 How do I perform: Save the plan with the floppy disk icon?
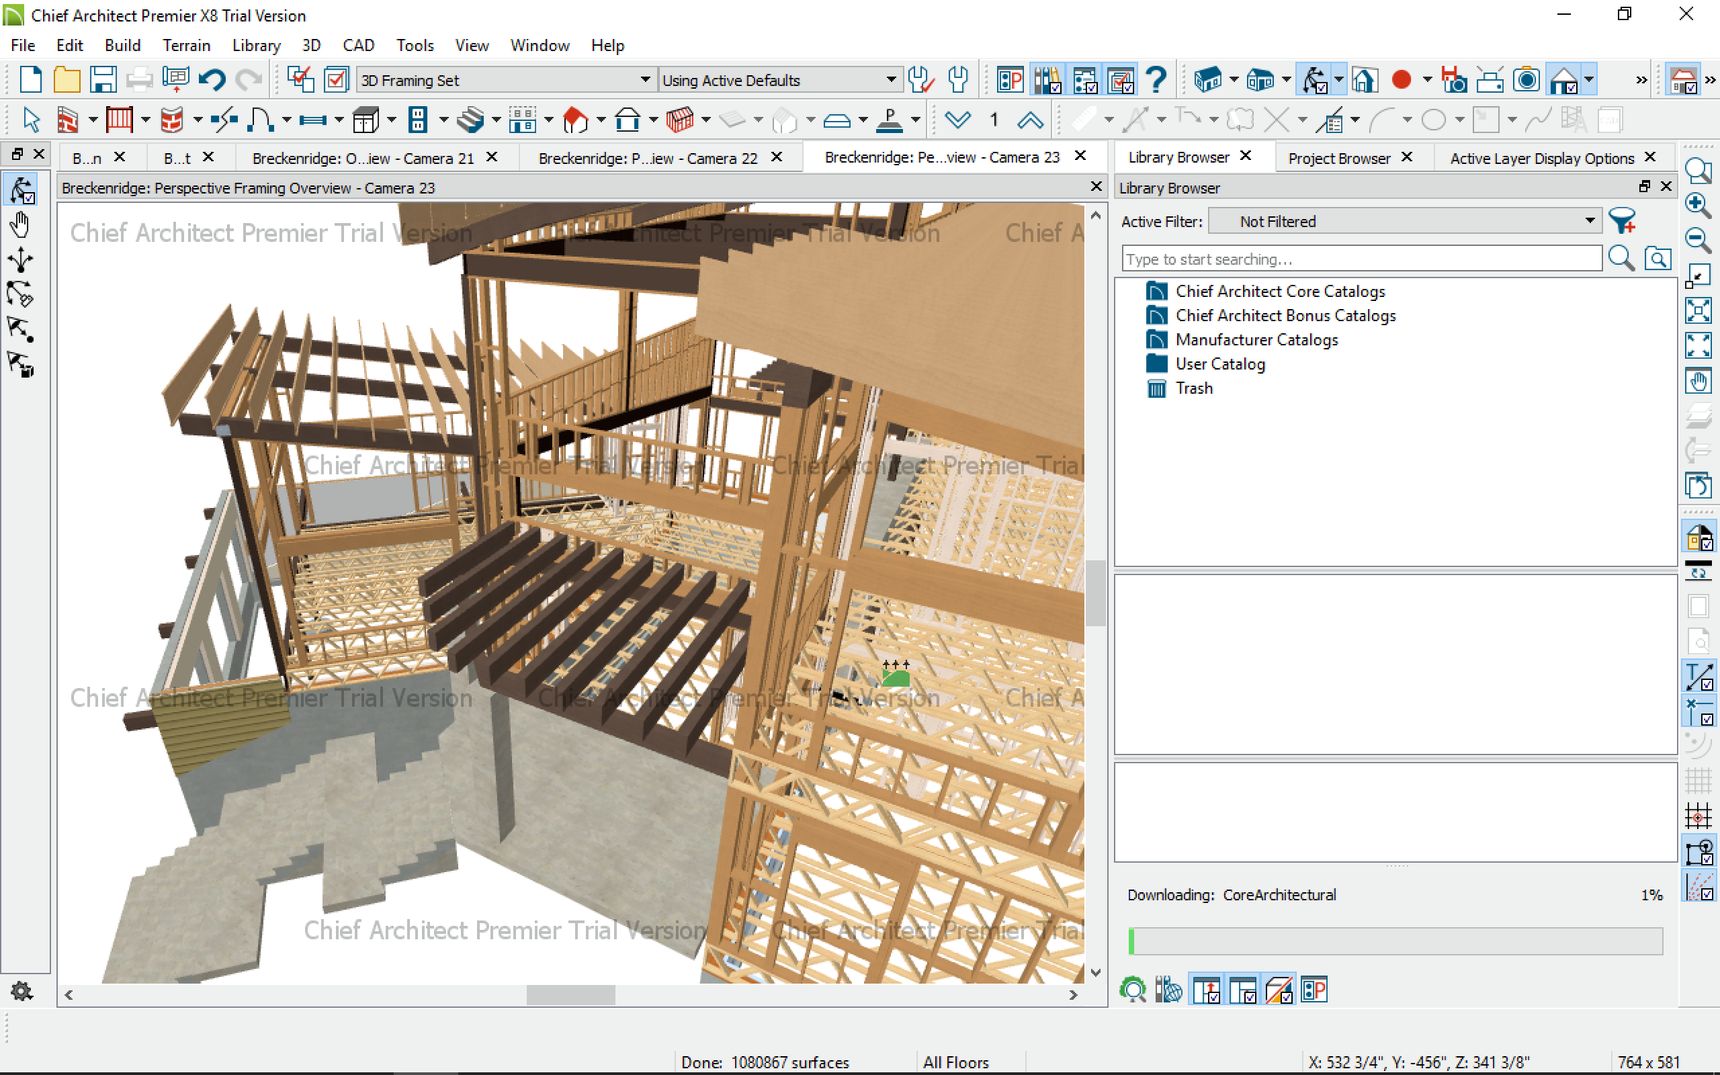(x=103, y=80)
